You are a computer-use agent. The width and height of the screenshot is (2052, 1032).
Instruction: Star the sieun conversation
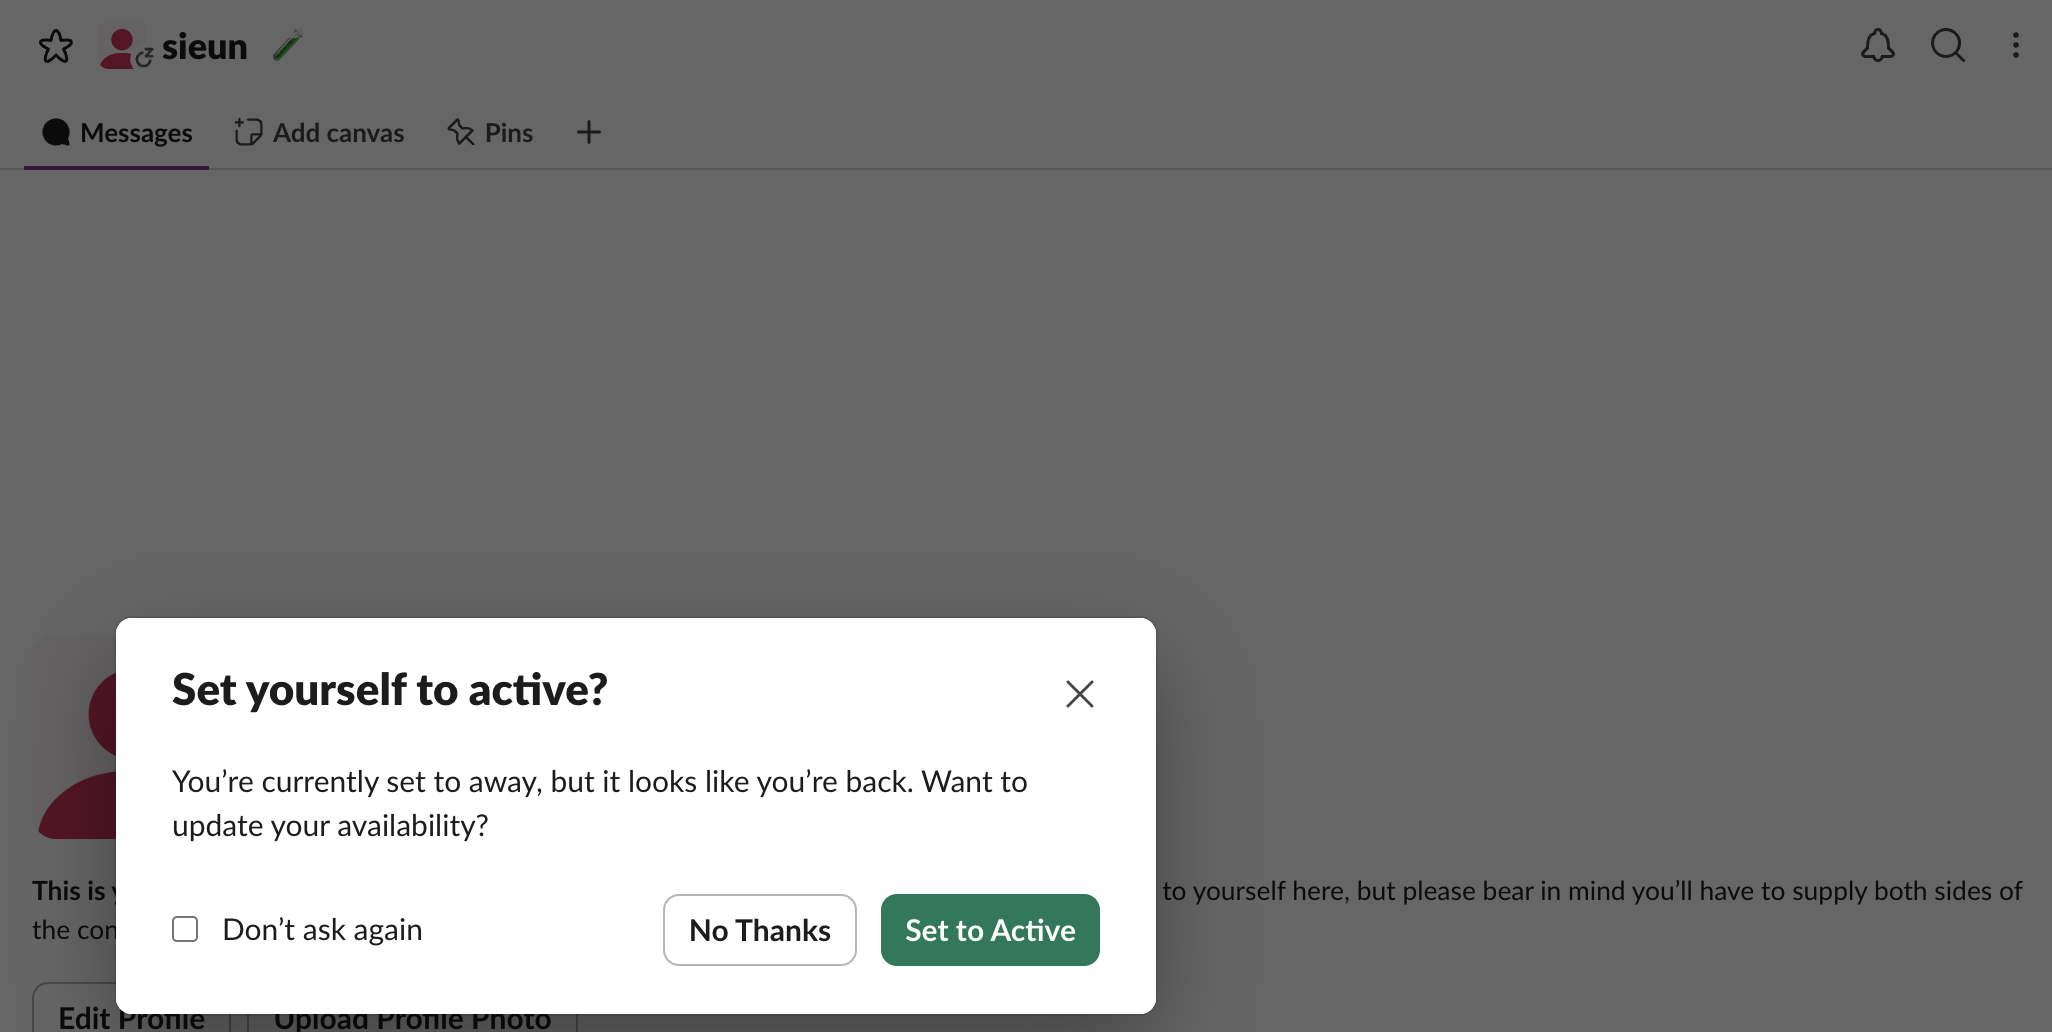56,46
